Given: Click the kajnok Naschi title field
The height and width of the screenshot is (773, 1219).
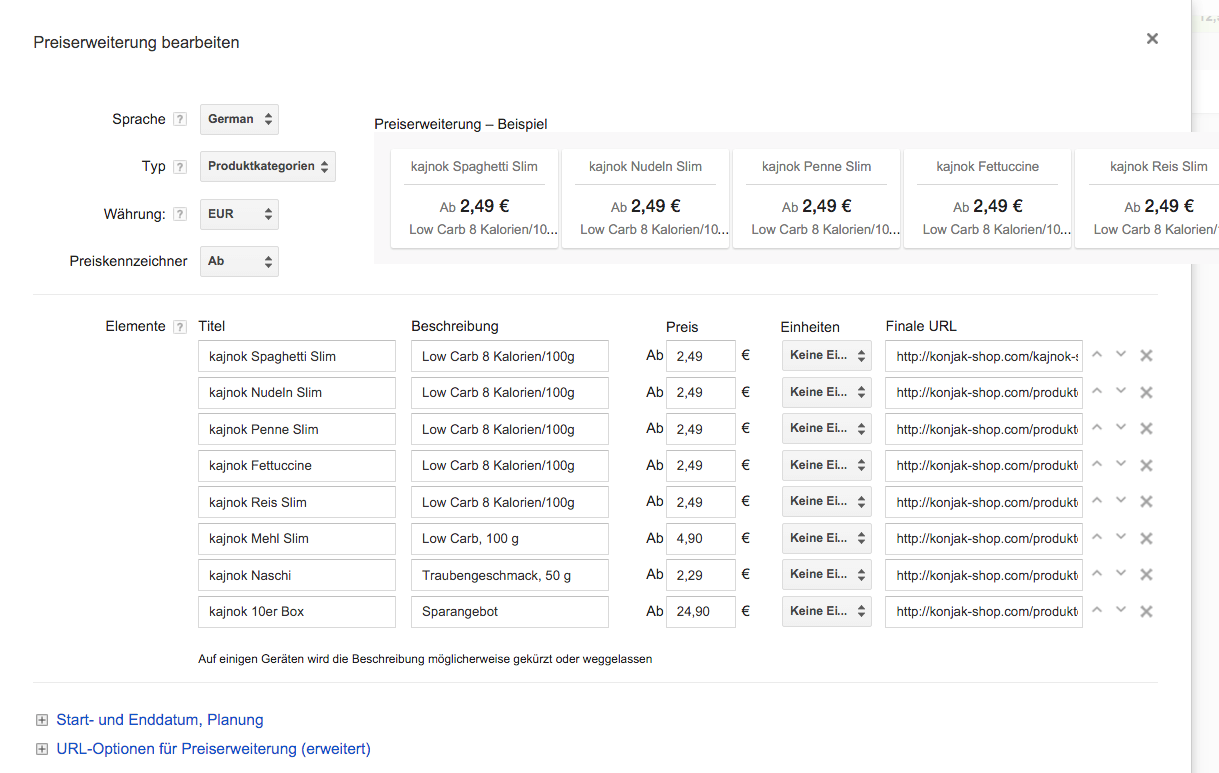Looking at the screenshot, I should point(297,575).
